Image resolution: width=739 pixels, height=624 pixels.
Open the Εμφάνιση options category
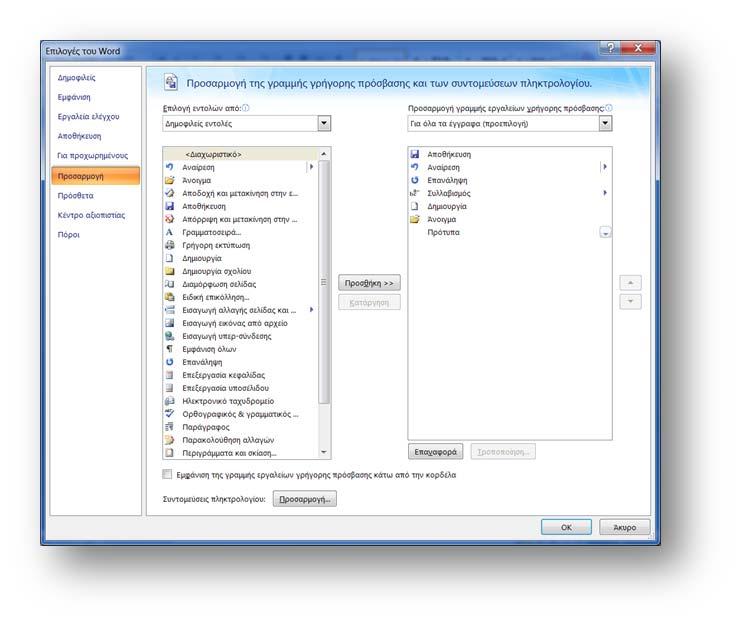[74, 97]
